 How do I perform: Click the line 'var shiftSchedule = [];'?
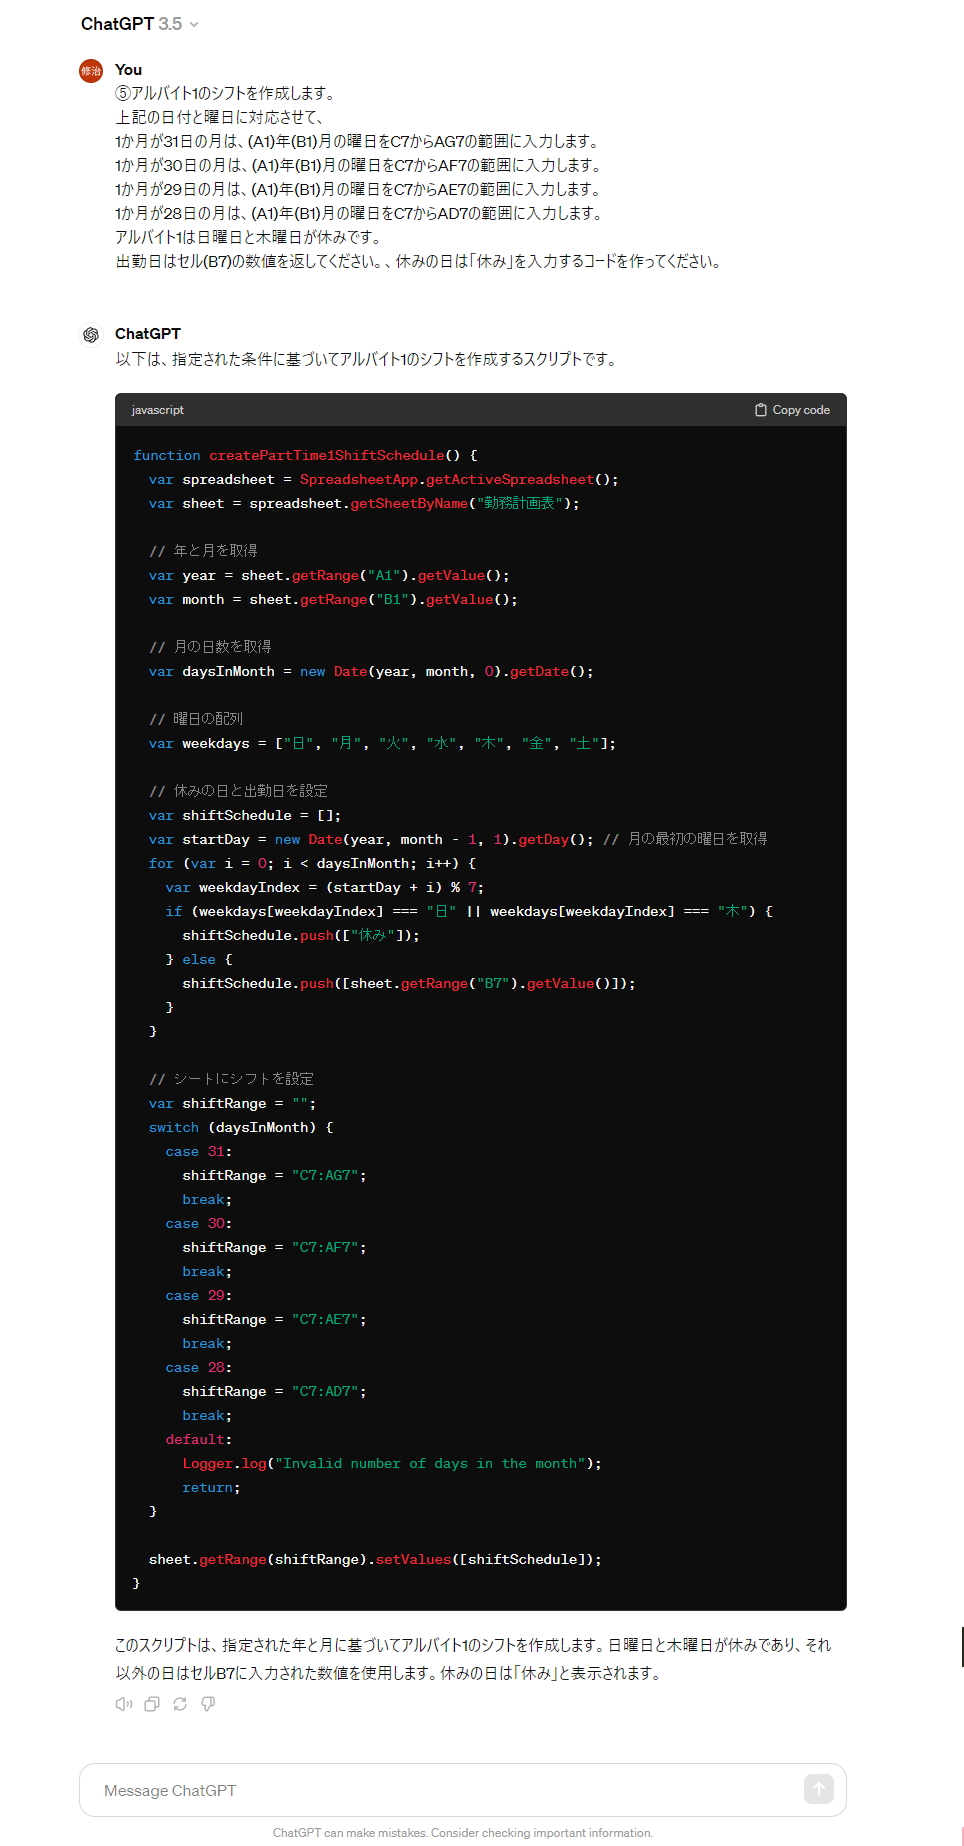(245, 816)
